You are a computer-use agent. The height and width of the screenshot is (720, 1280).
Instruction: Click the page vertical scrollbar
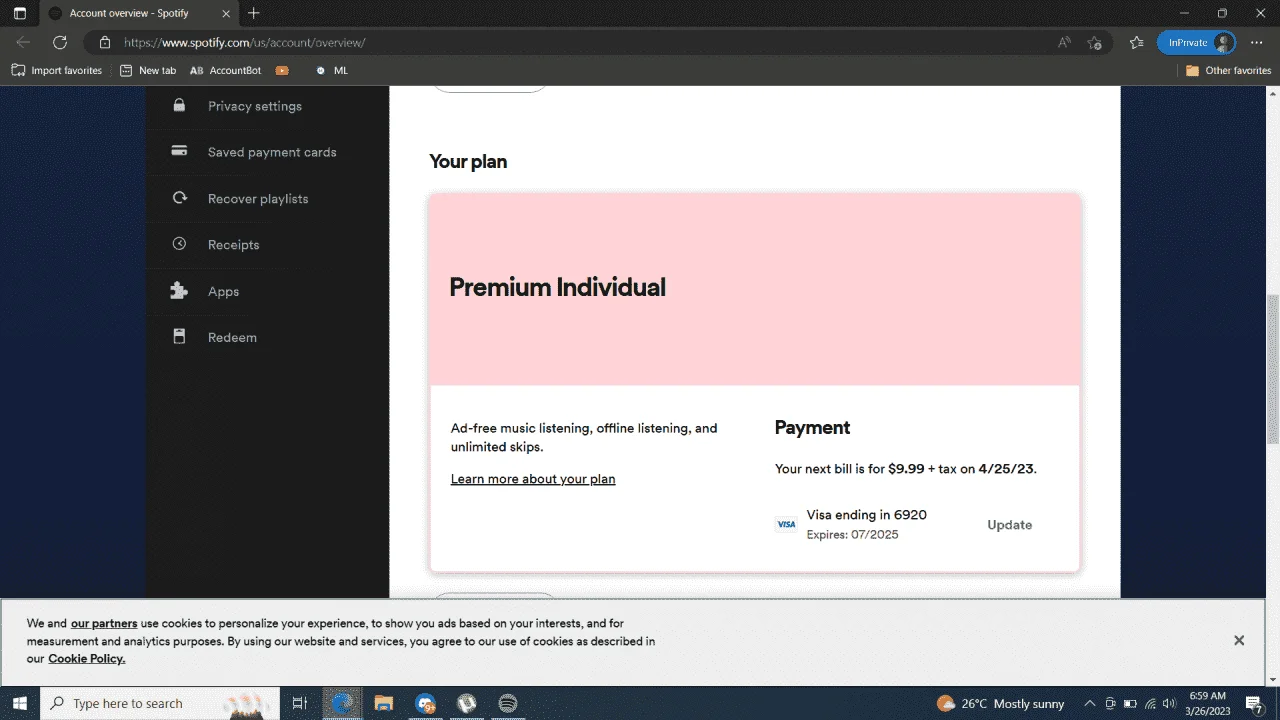point(1273,370)
